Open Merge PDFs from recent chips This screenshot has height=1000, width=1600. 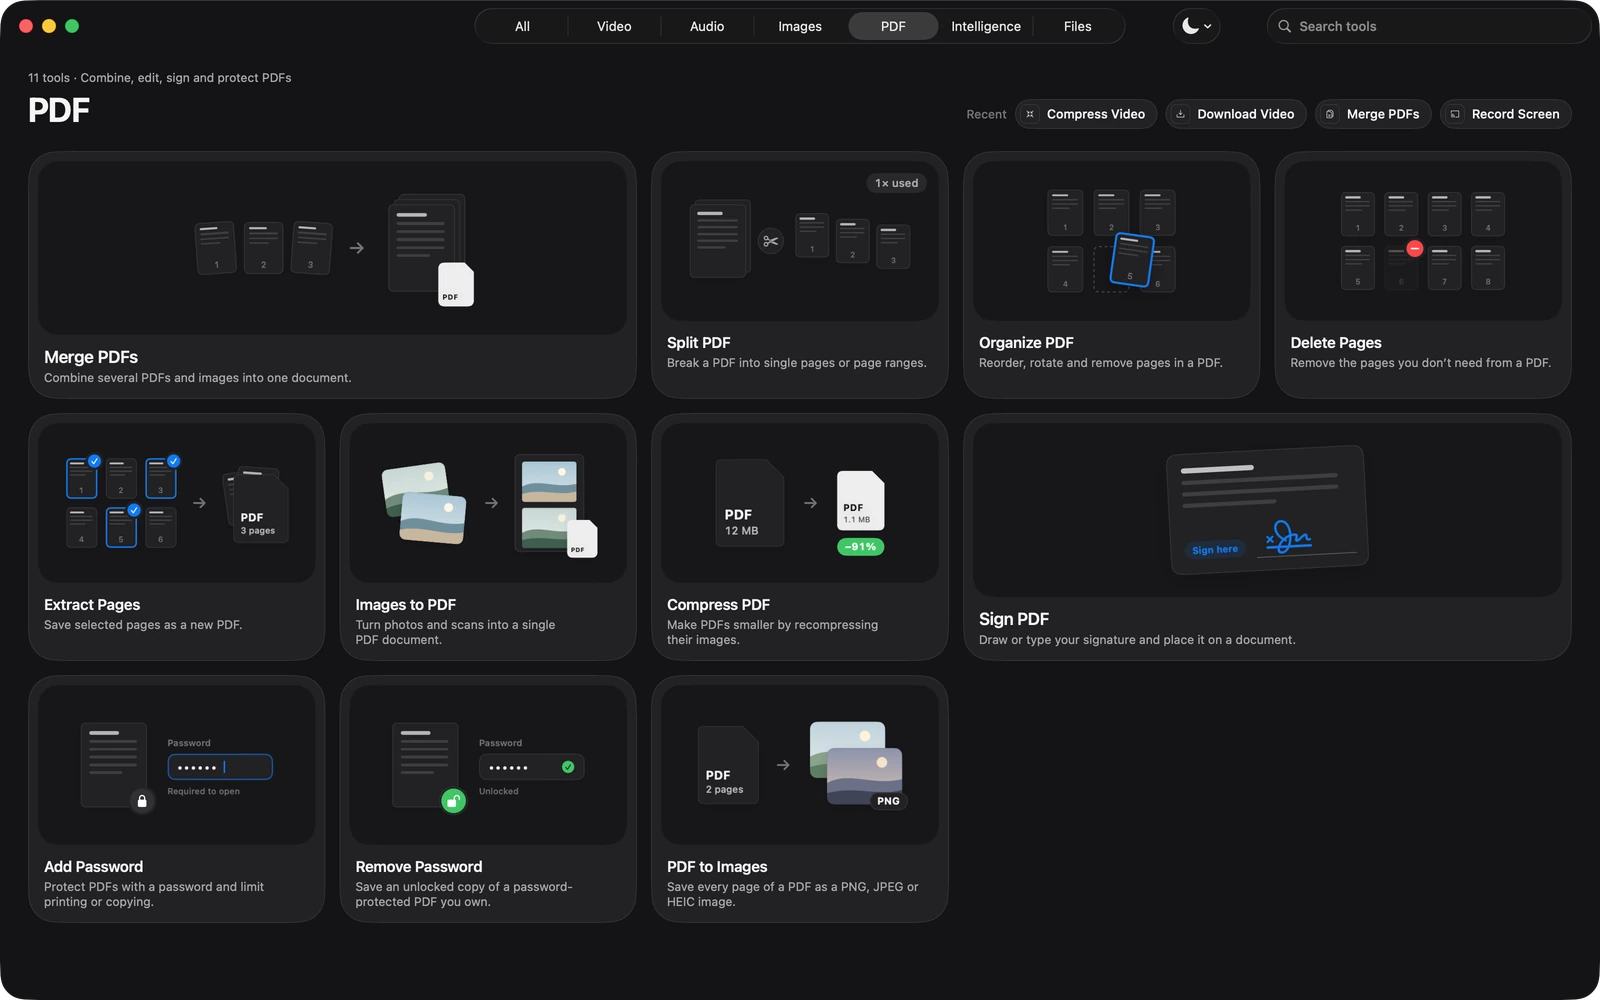[1373, 114]
